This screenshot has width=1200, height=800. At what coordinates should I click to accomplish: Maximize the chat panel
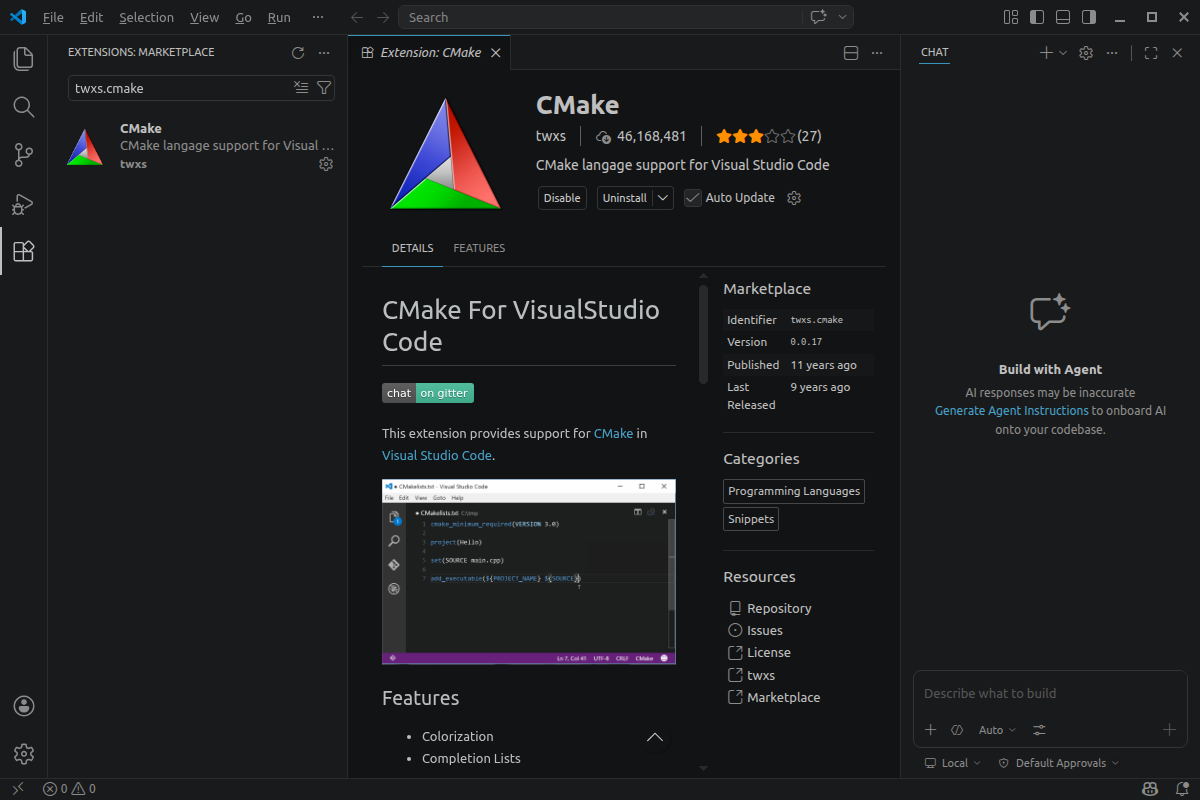(1151, 52)
